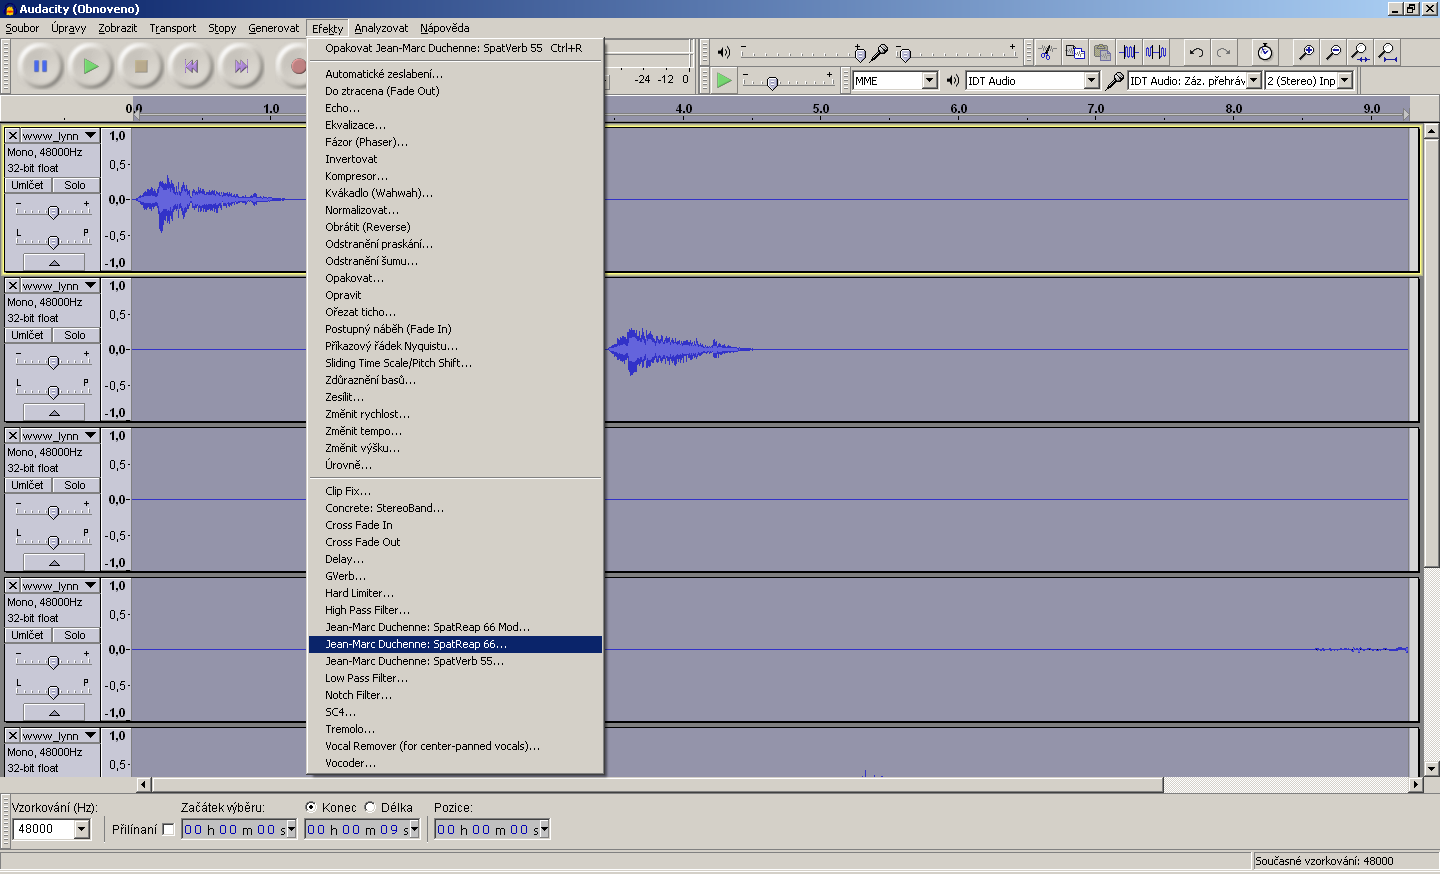Collapse the third track with its arrow button
The image size is (1440, 874).
click(54, 562)
